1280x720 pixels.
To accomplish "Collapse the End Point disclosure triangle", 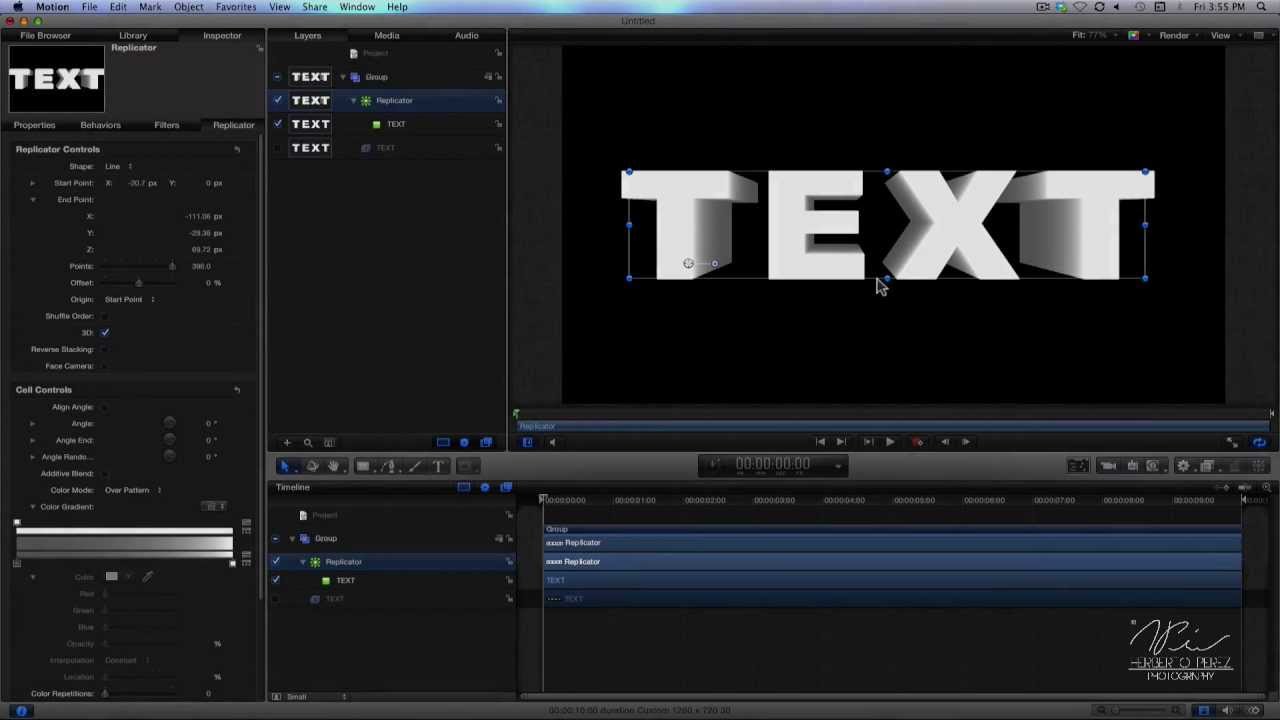I will point(32,200).
